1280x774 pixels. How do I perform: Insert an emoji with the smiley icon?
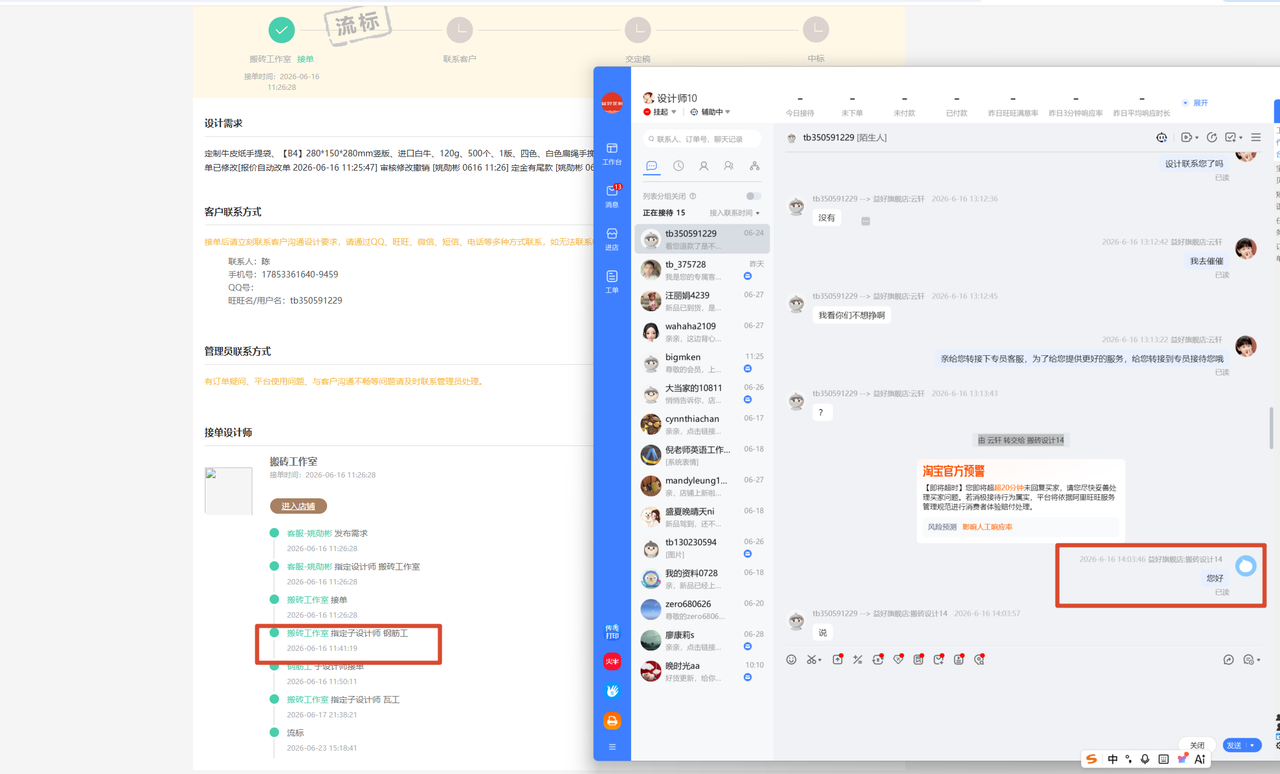791,660
